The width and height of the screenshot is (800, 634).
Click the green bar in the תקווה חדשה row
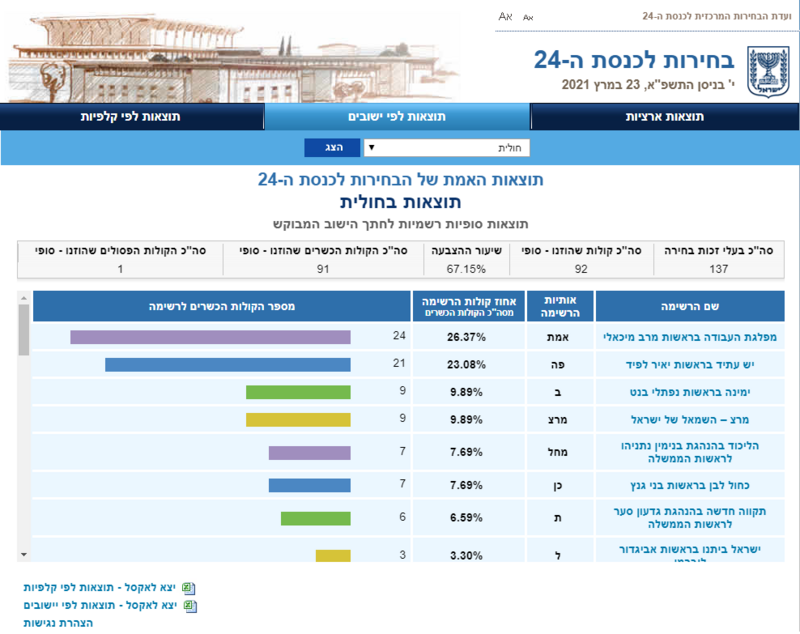315,519
